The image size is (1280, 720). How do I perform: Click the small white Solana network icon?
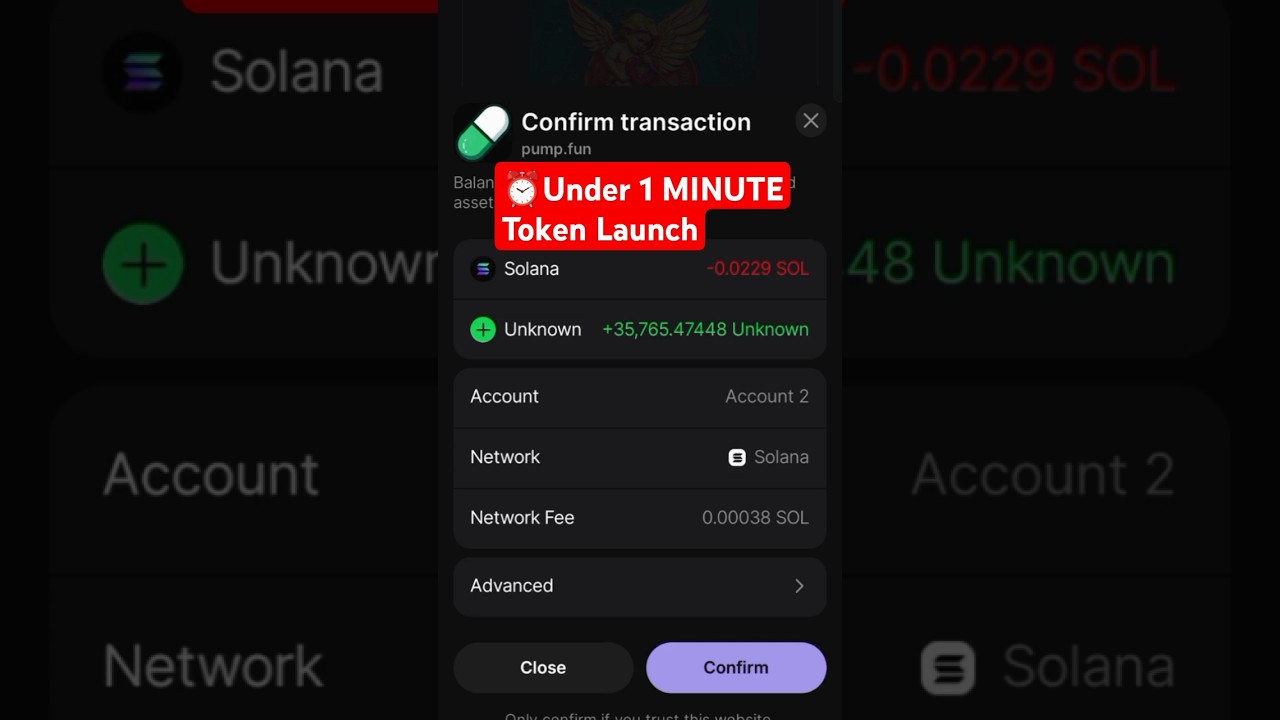click(737, 457)
